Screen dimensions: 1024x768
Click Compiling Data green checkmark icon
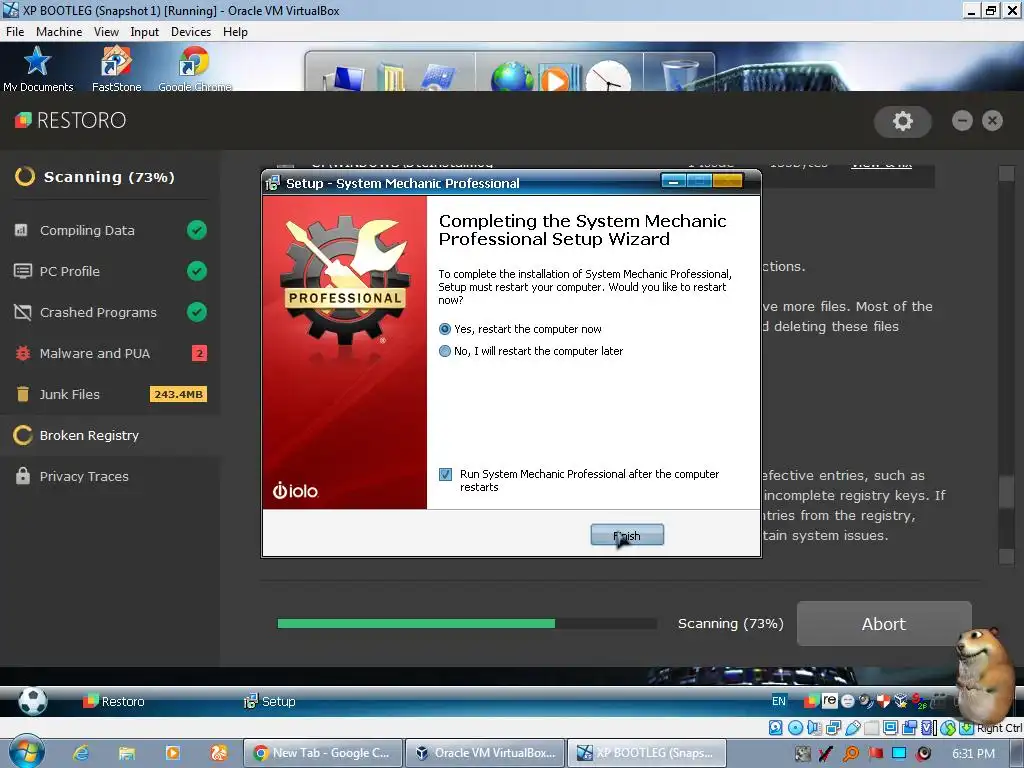[197, 230]
